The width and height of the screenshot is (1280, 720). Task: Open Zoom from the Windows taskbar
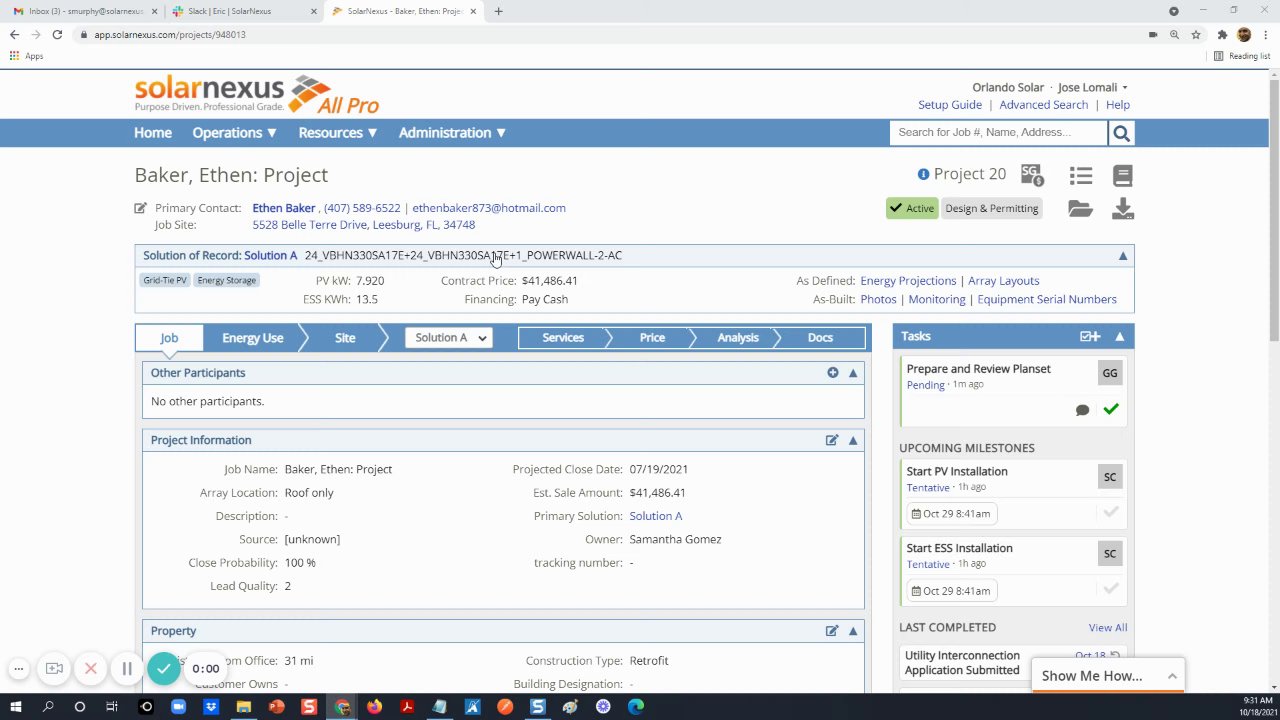(179, 707)
